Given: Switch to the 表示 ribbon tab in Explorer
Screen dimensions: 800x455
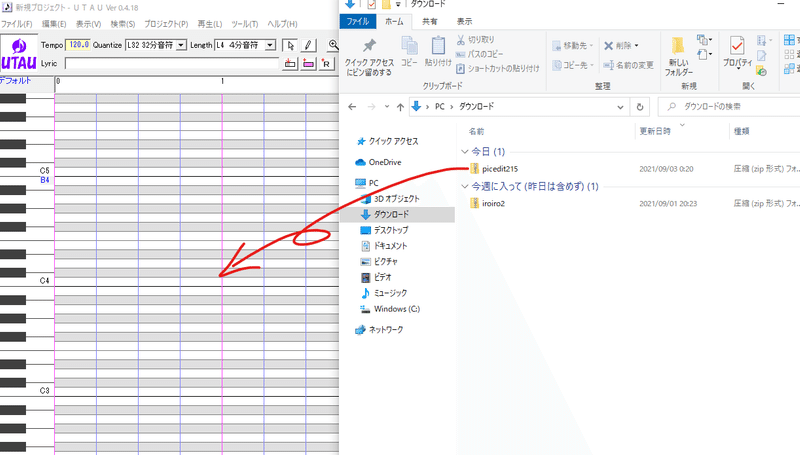Looking at the screenshot, I should (464, 21).
